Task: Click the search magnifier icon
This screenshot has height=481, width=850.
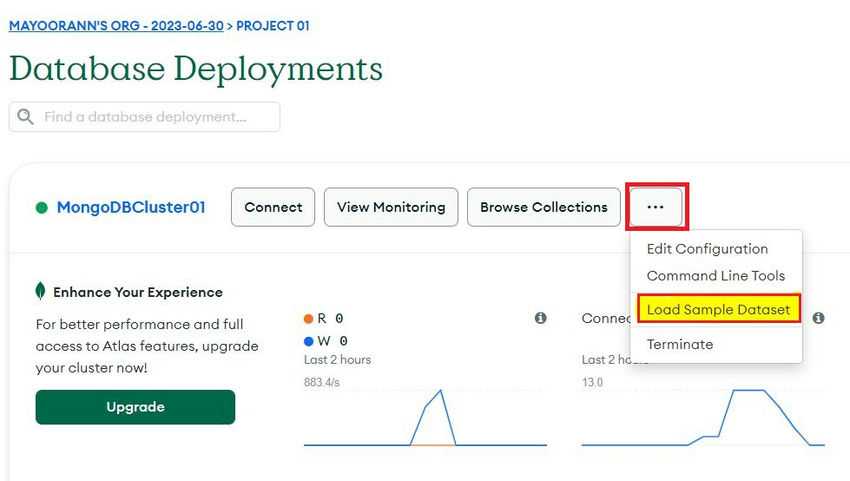Action: pos(25,117)
